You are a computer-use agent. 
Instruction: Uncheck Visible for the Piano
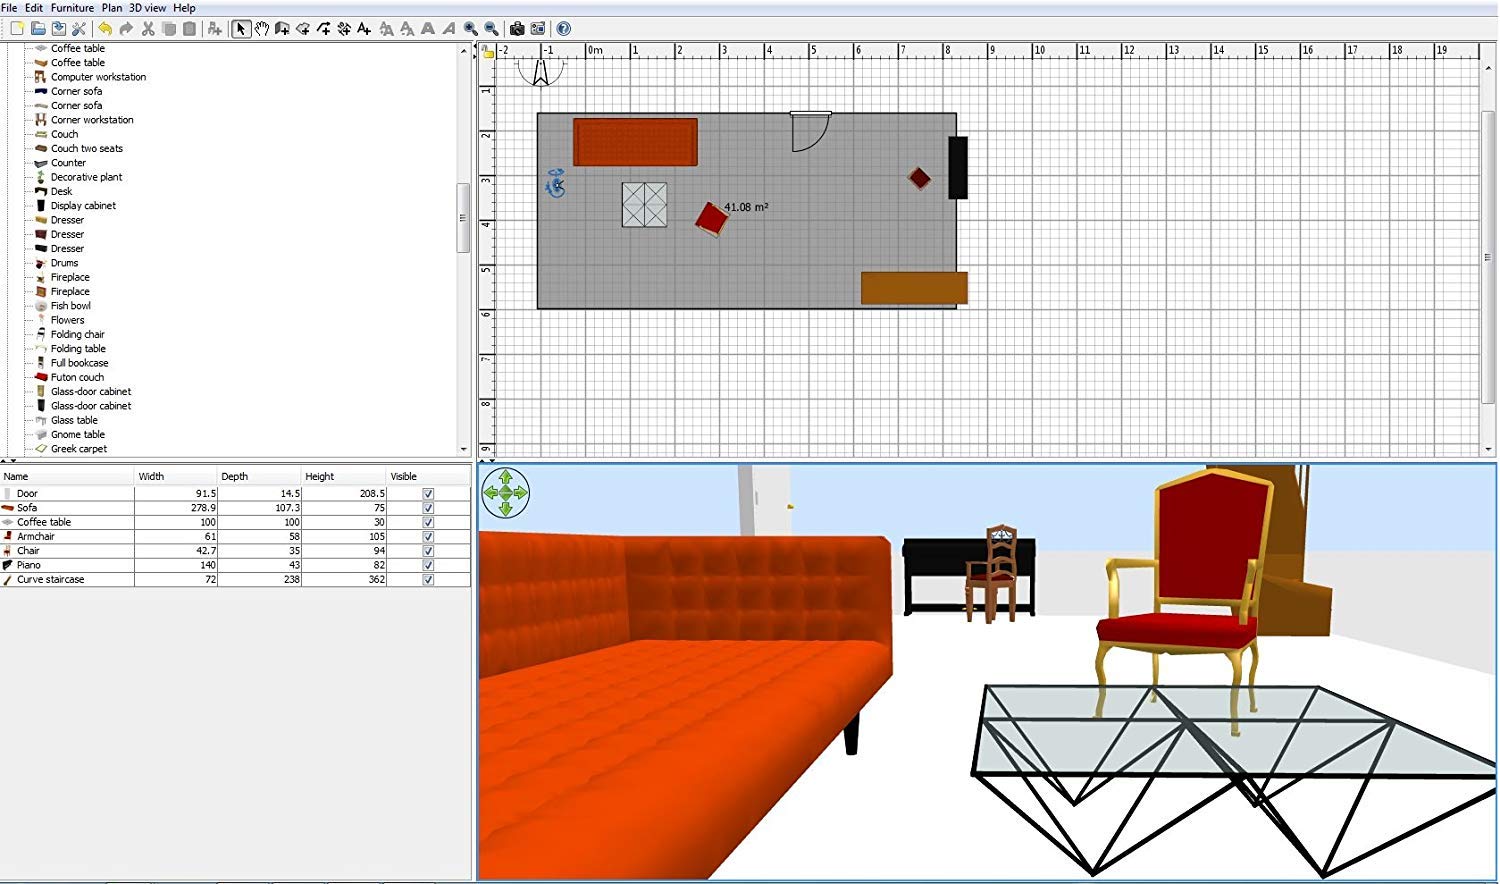click(x=428, y=565)
